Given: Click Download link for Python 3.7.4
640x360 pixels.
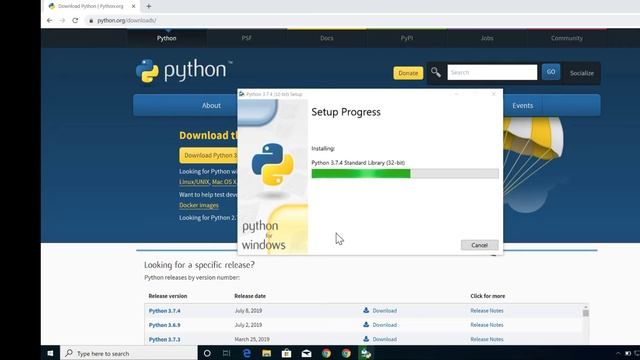Looking at the screenshot, I should 384,311.
